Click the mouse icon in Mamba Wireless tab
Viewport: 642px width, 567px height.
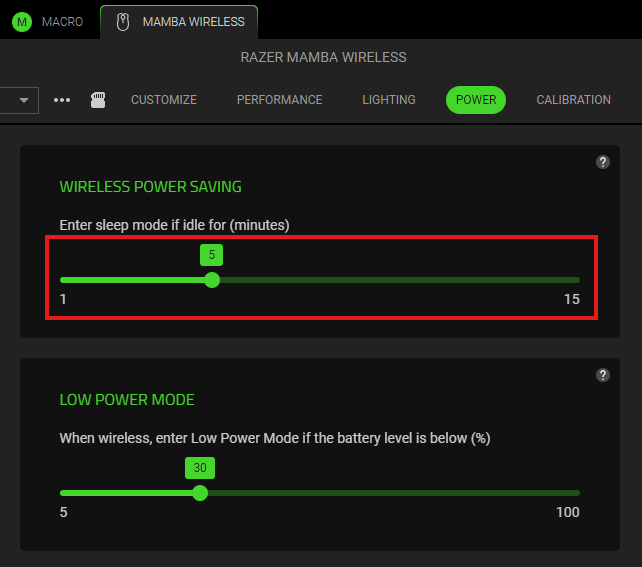(123, 22)
